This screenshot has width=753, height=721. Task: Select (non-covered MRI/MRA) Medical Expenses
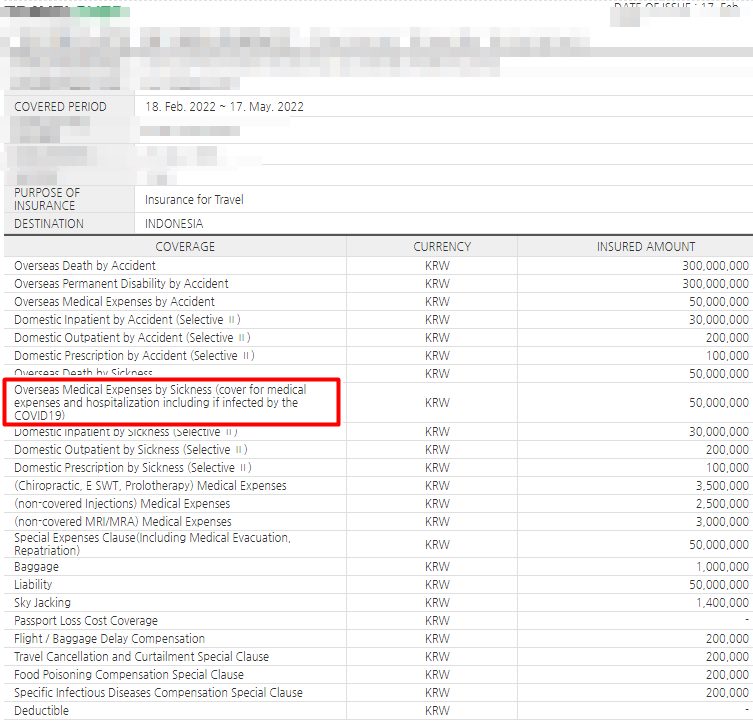(123, 522)
